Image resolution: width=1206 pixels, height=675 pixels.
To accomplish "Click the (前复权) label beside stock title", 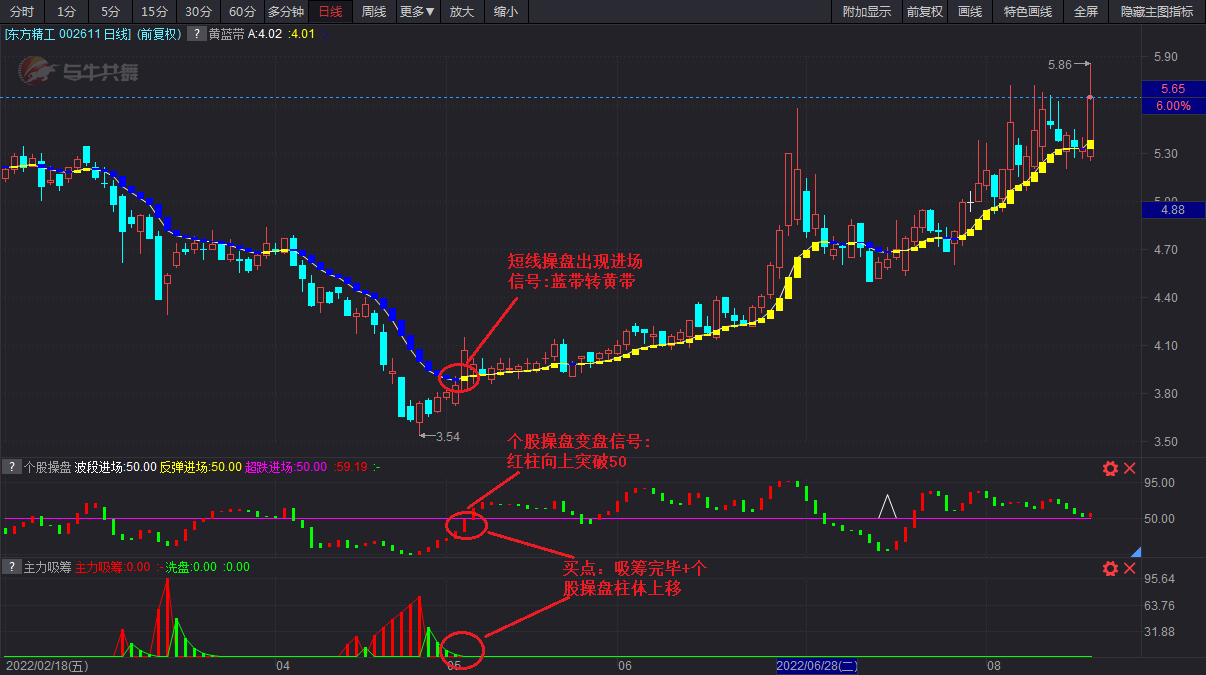I will [160, 34].
